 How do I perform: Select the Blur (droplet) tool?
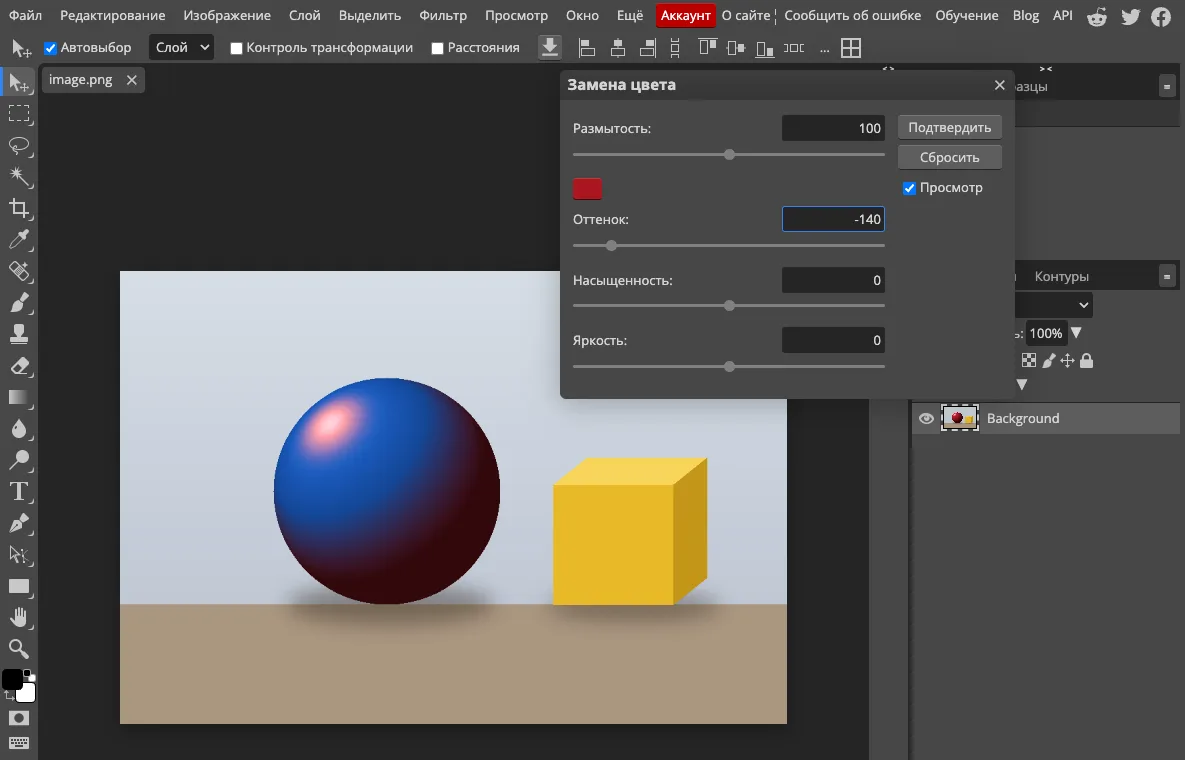click(x=19, y=428)
